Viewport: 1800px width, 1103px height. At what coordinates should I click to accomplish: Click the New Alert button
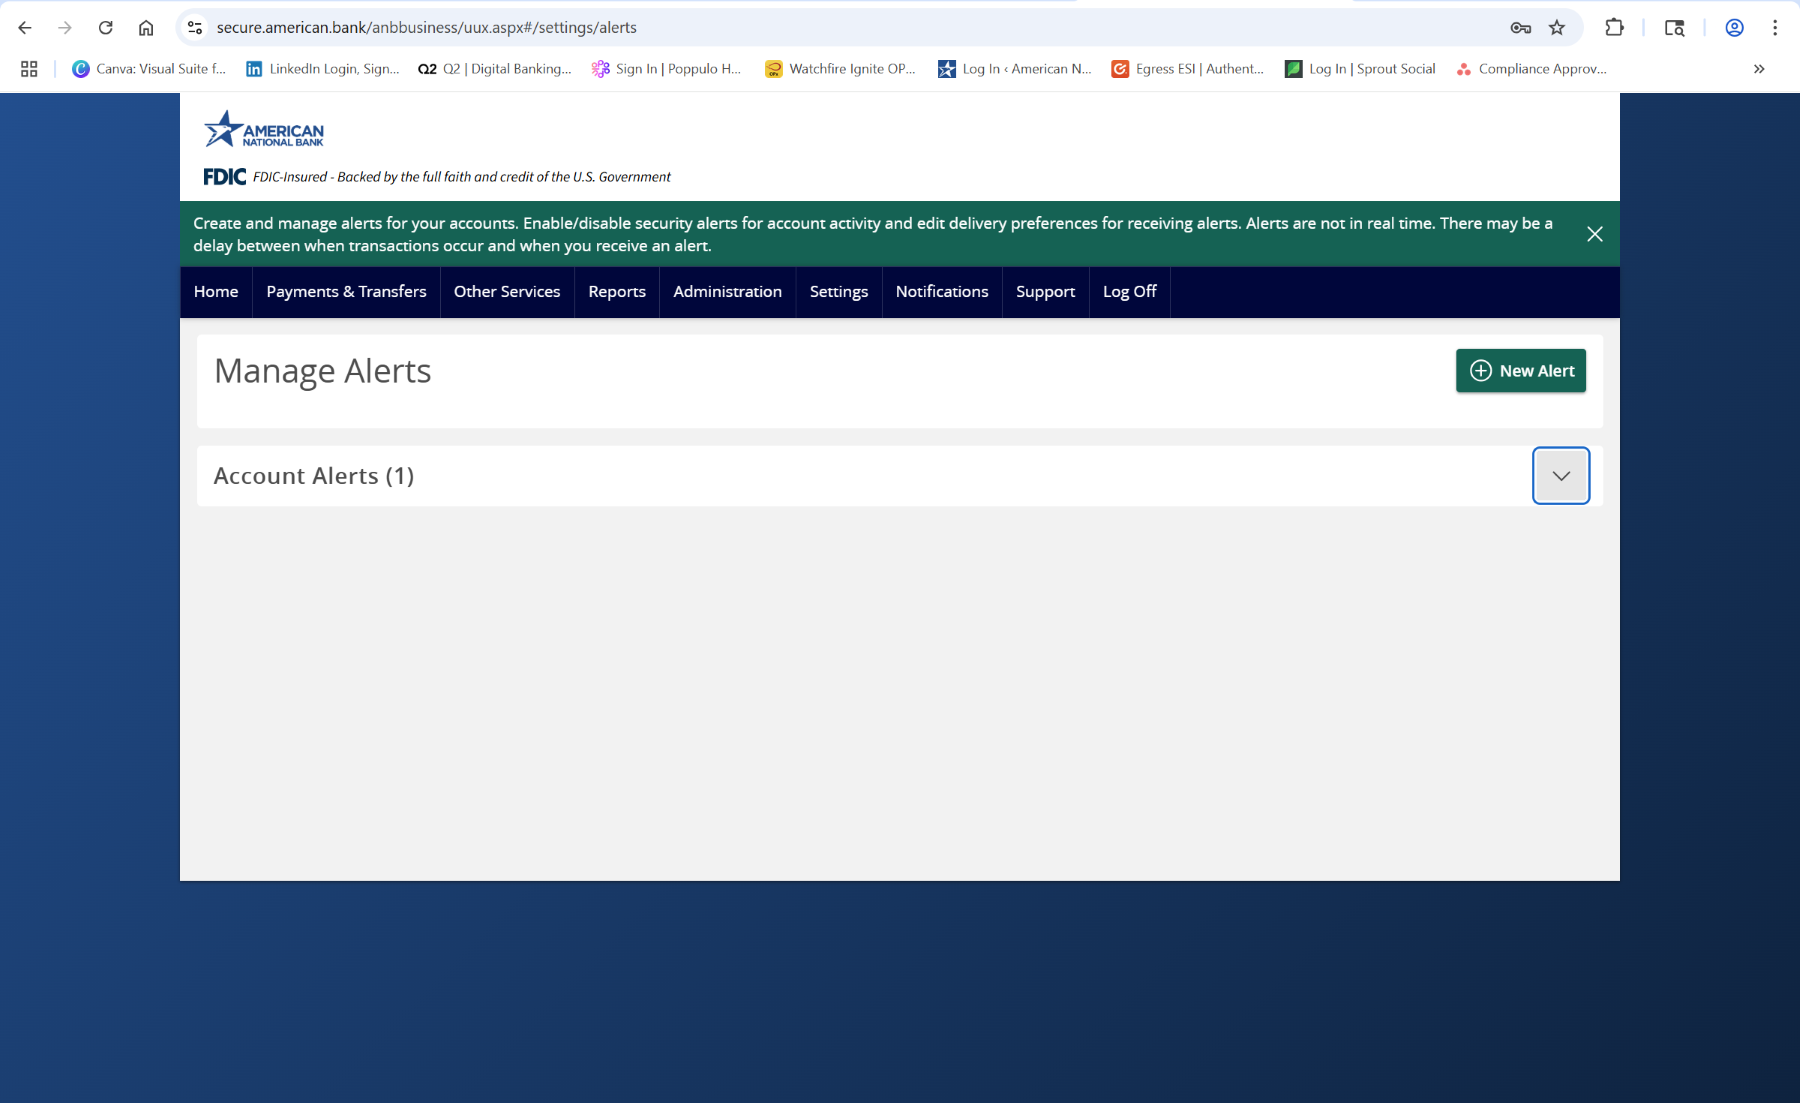point(1520,370)
